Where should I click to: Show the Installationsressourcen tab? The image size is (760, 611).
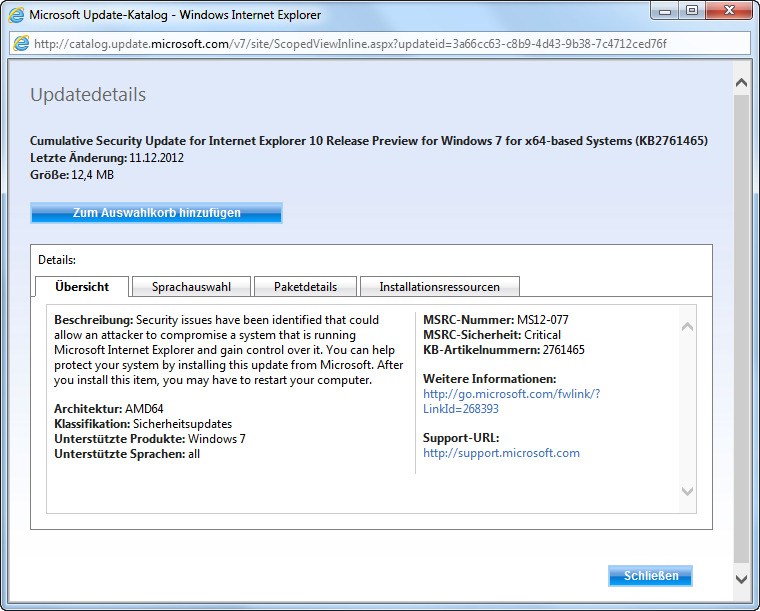click(439, 287)
